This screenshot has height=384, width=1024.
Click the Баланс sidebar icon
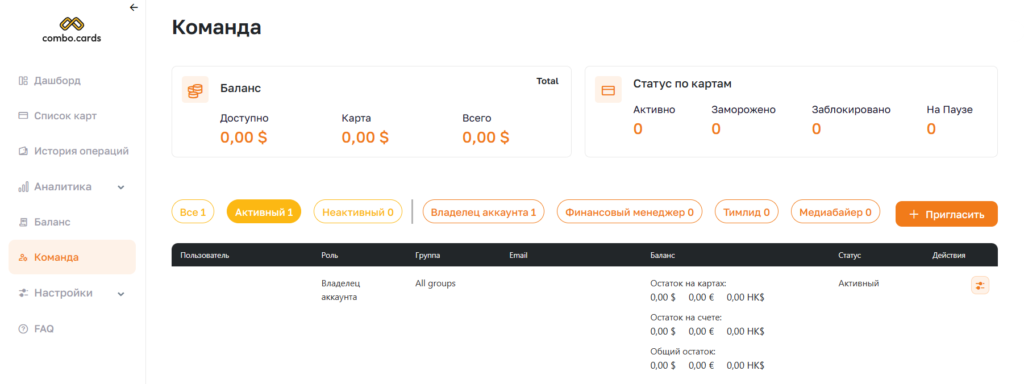(x=23, y=222)
